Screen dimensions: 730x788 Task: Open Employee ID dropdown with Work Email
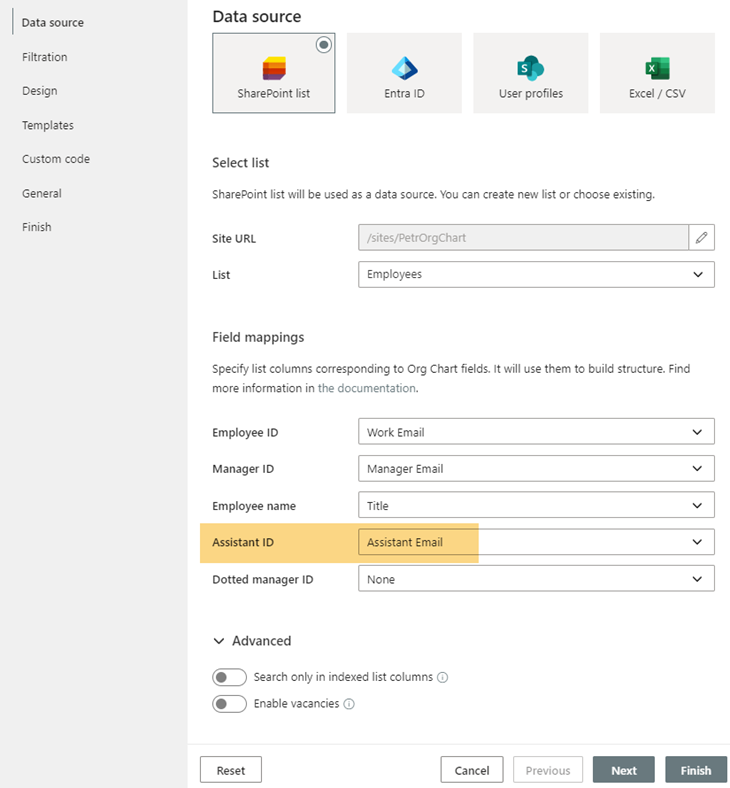click(536, 432)
